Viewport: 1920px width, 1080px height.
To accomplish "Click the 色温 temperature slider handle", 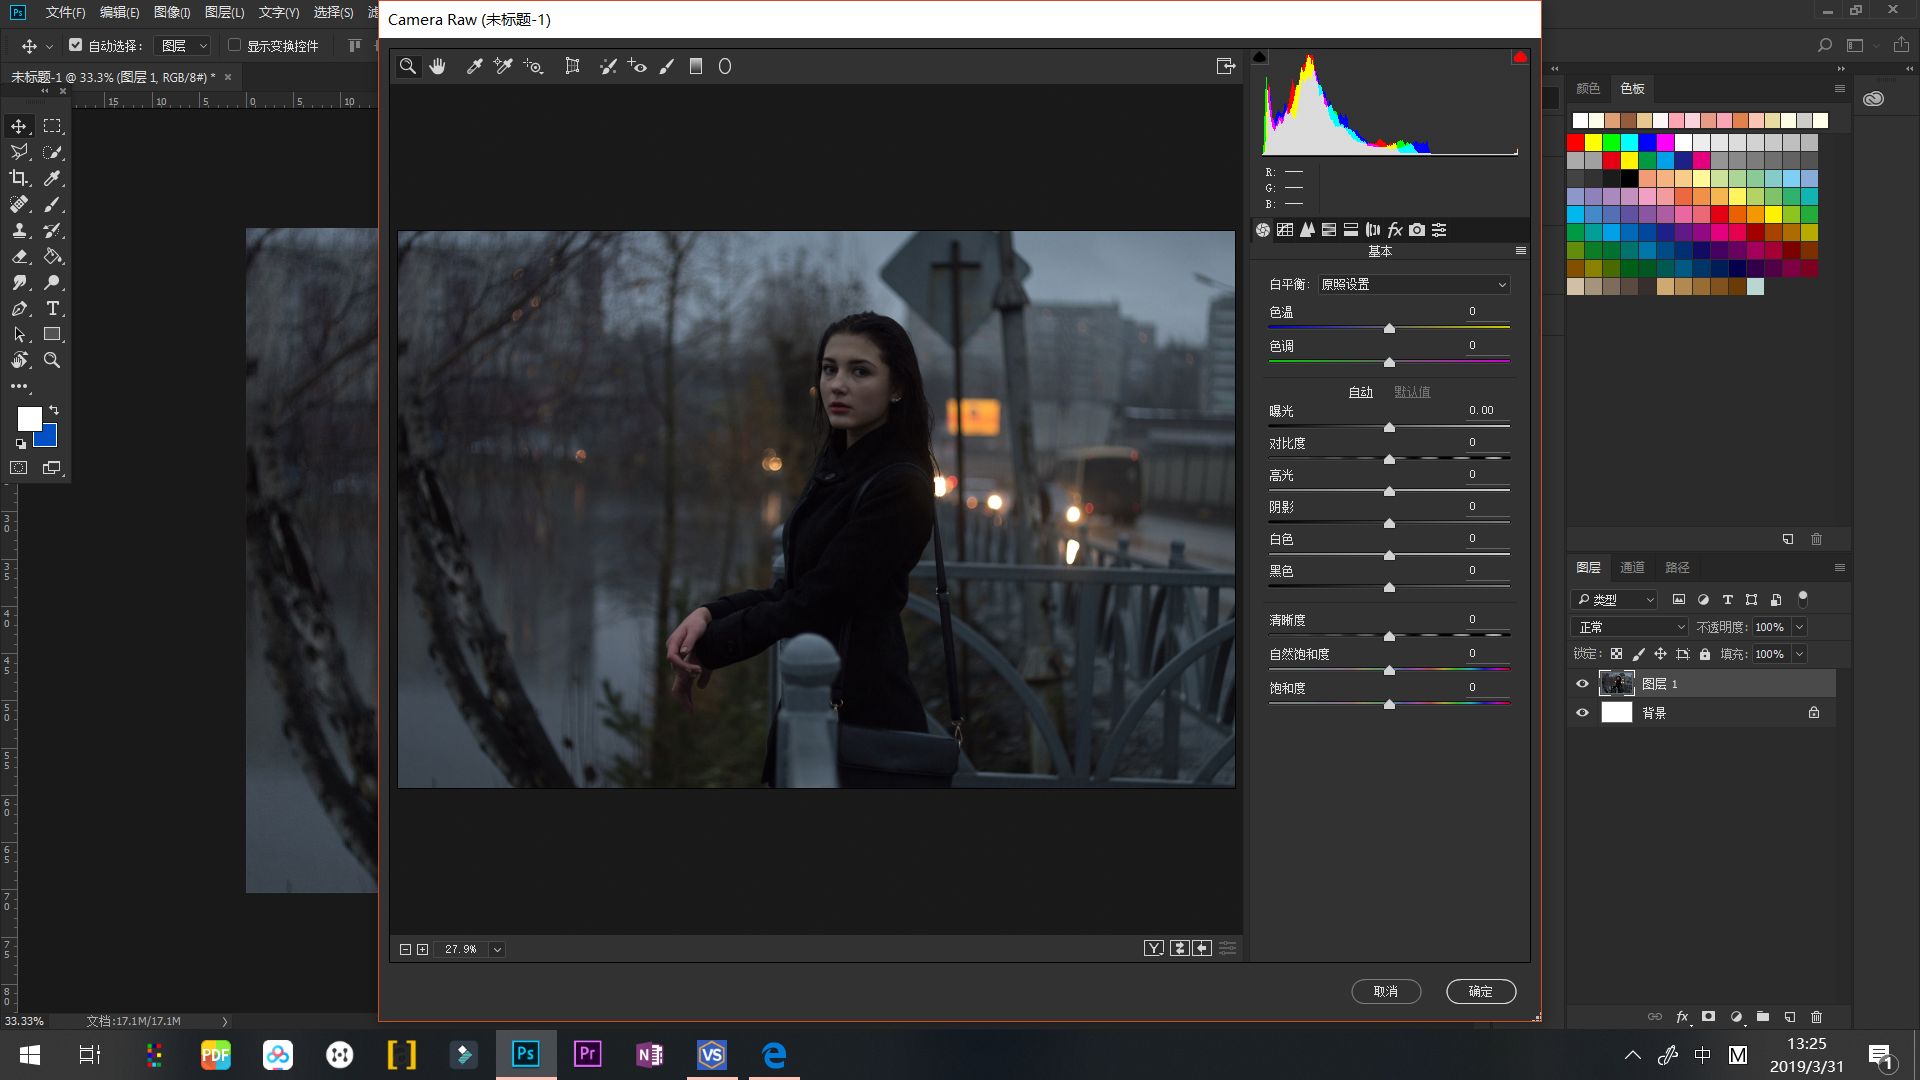I will [x=1389, y=329].
